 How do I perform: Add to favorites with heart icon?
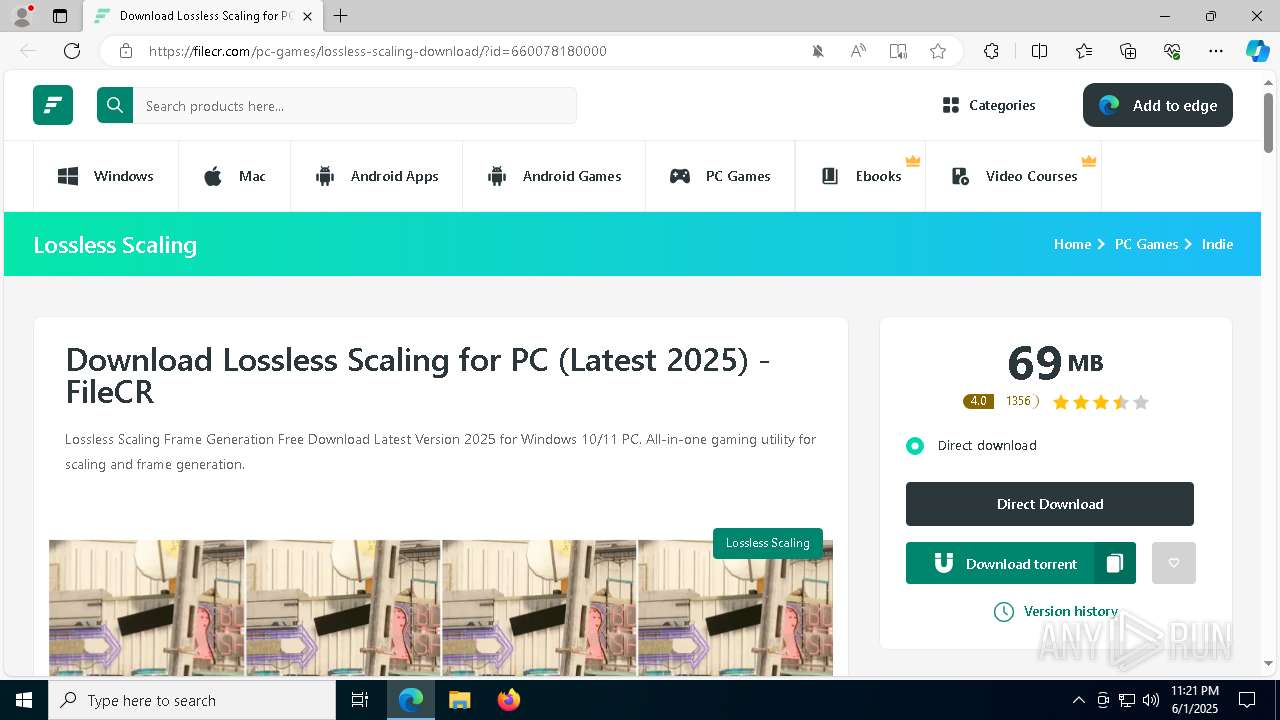tap(1174, 563)
